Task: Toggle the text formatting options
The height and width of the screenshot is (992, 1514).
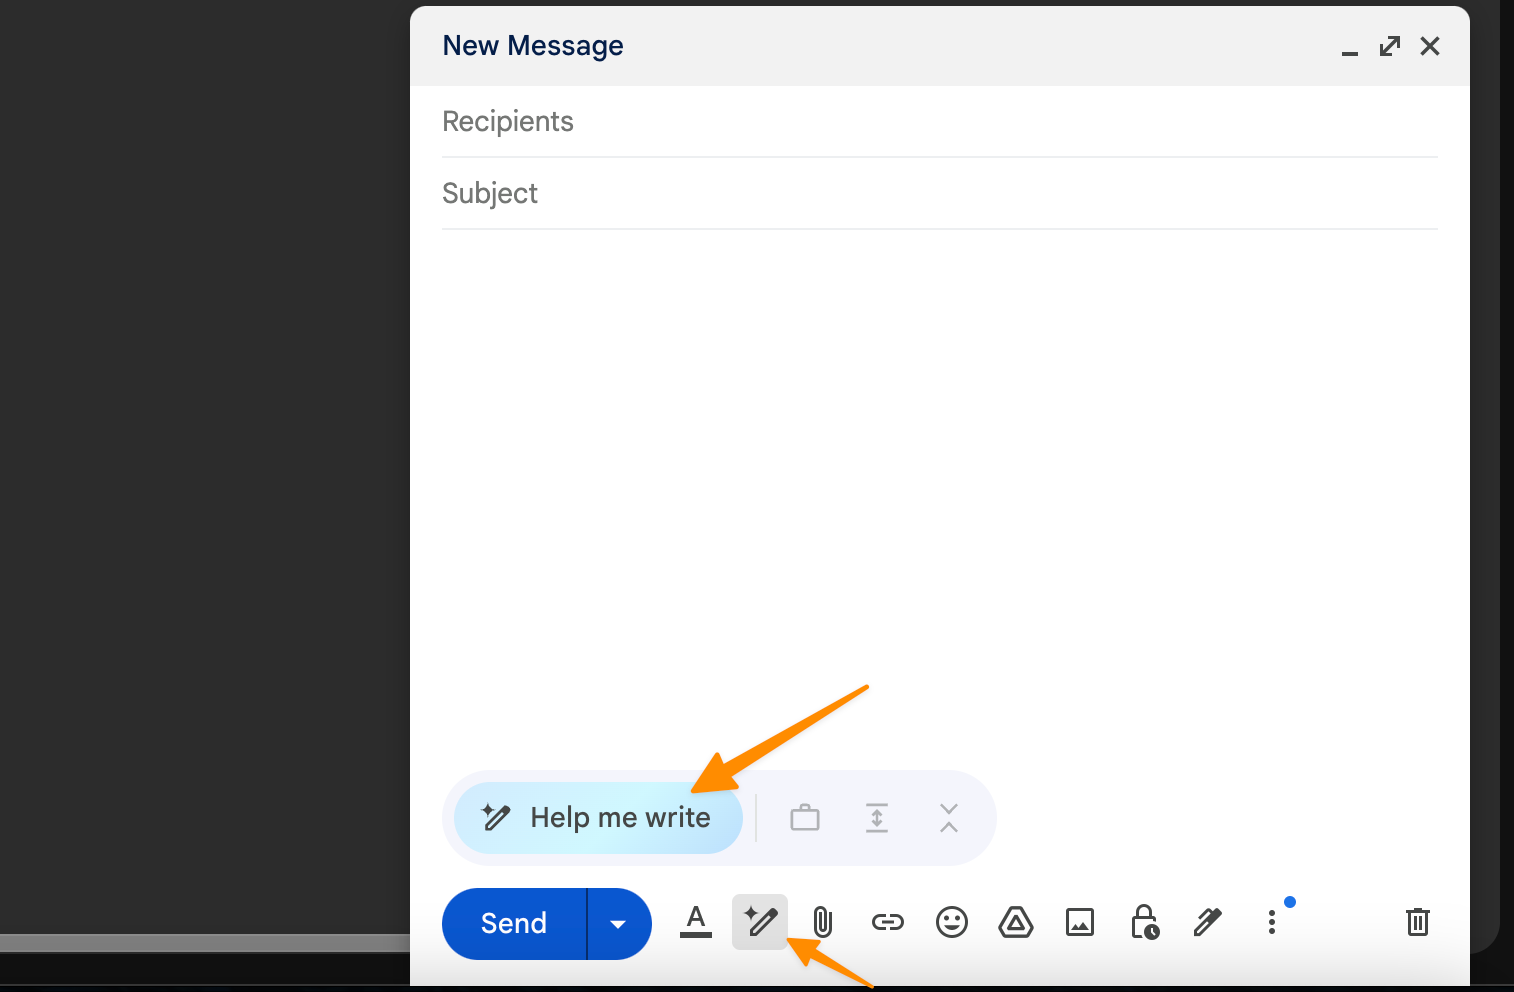Action: click(696, 922)
